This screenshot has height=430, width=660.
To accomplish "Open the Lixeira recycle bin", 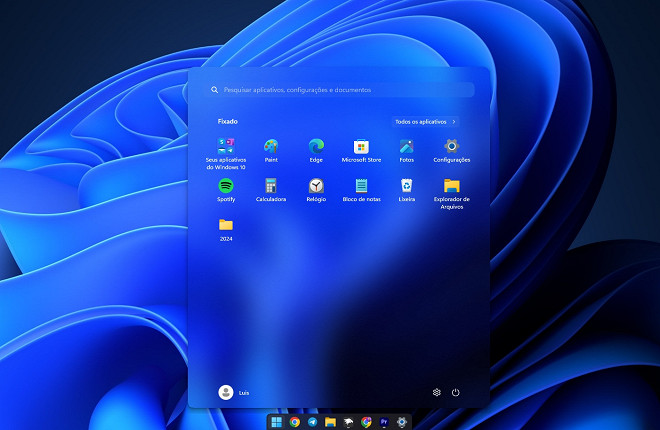I will pyautogui.click(x=407, y=190).
